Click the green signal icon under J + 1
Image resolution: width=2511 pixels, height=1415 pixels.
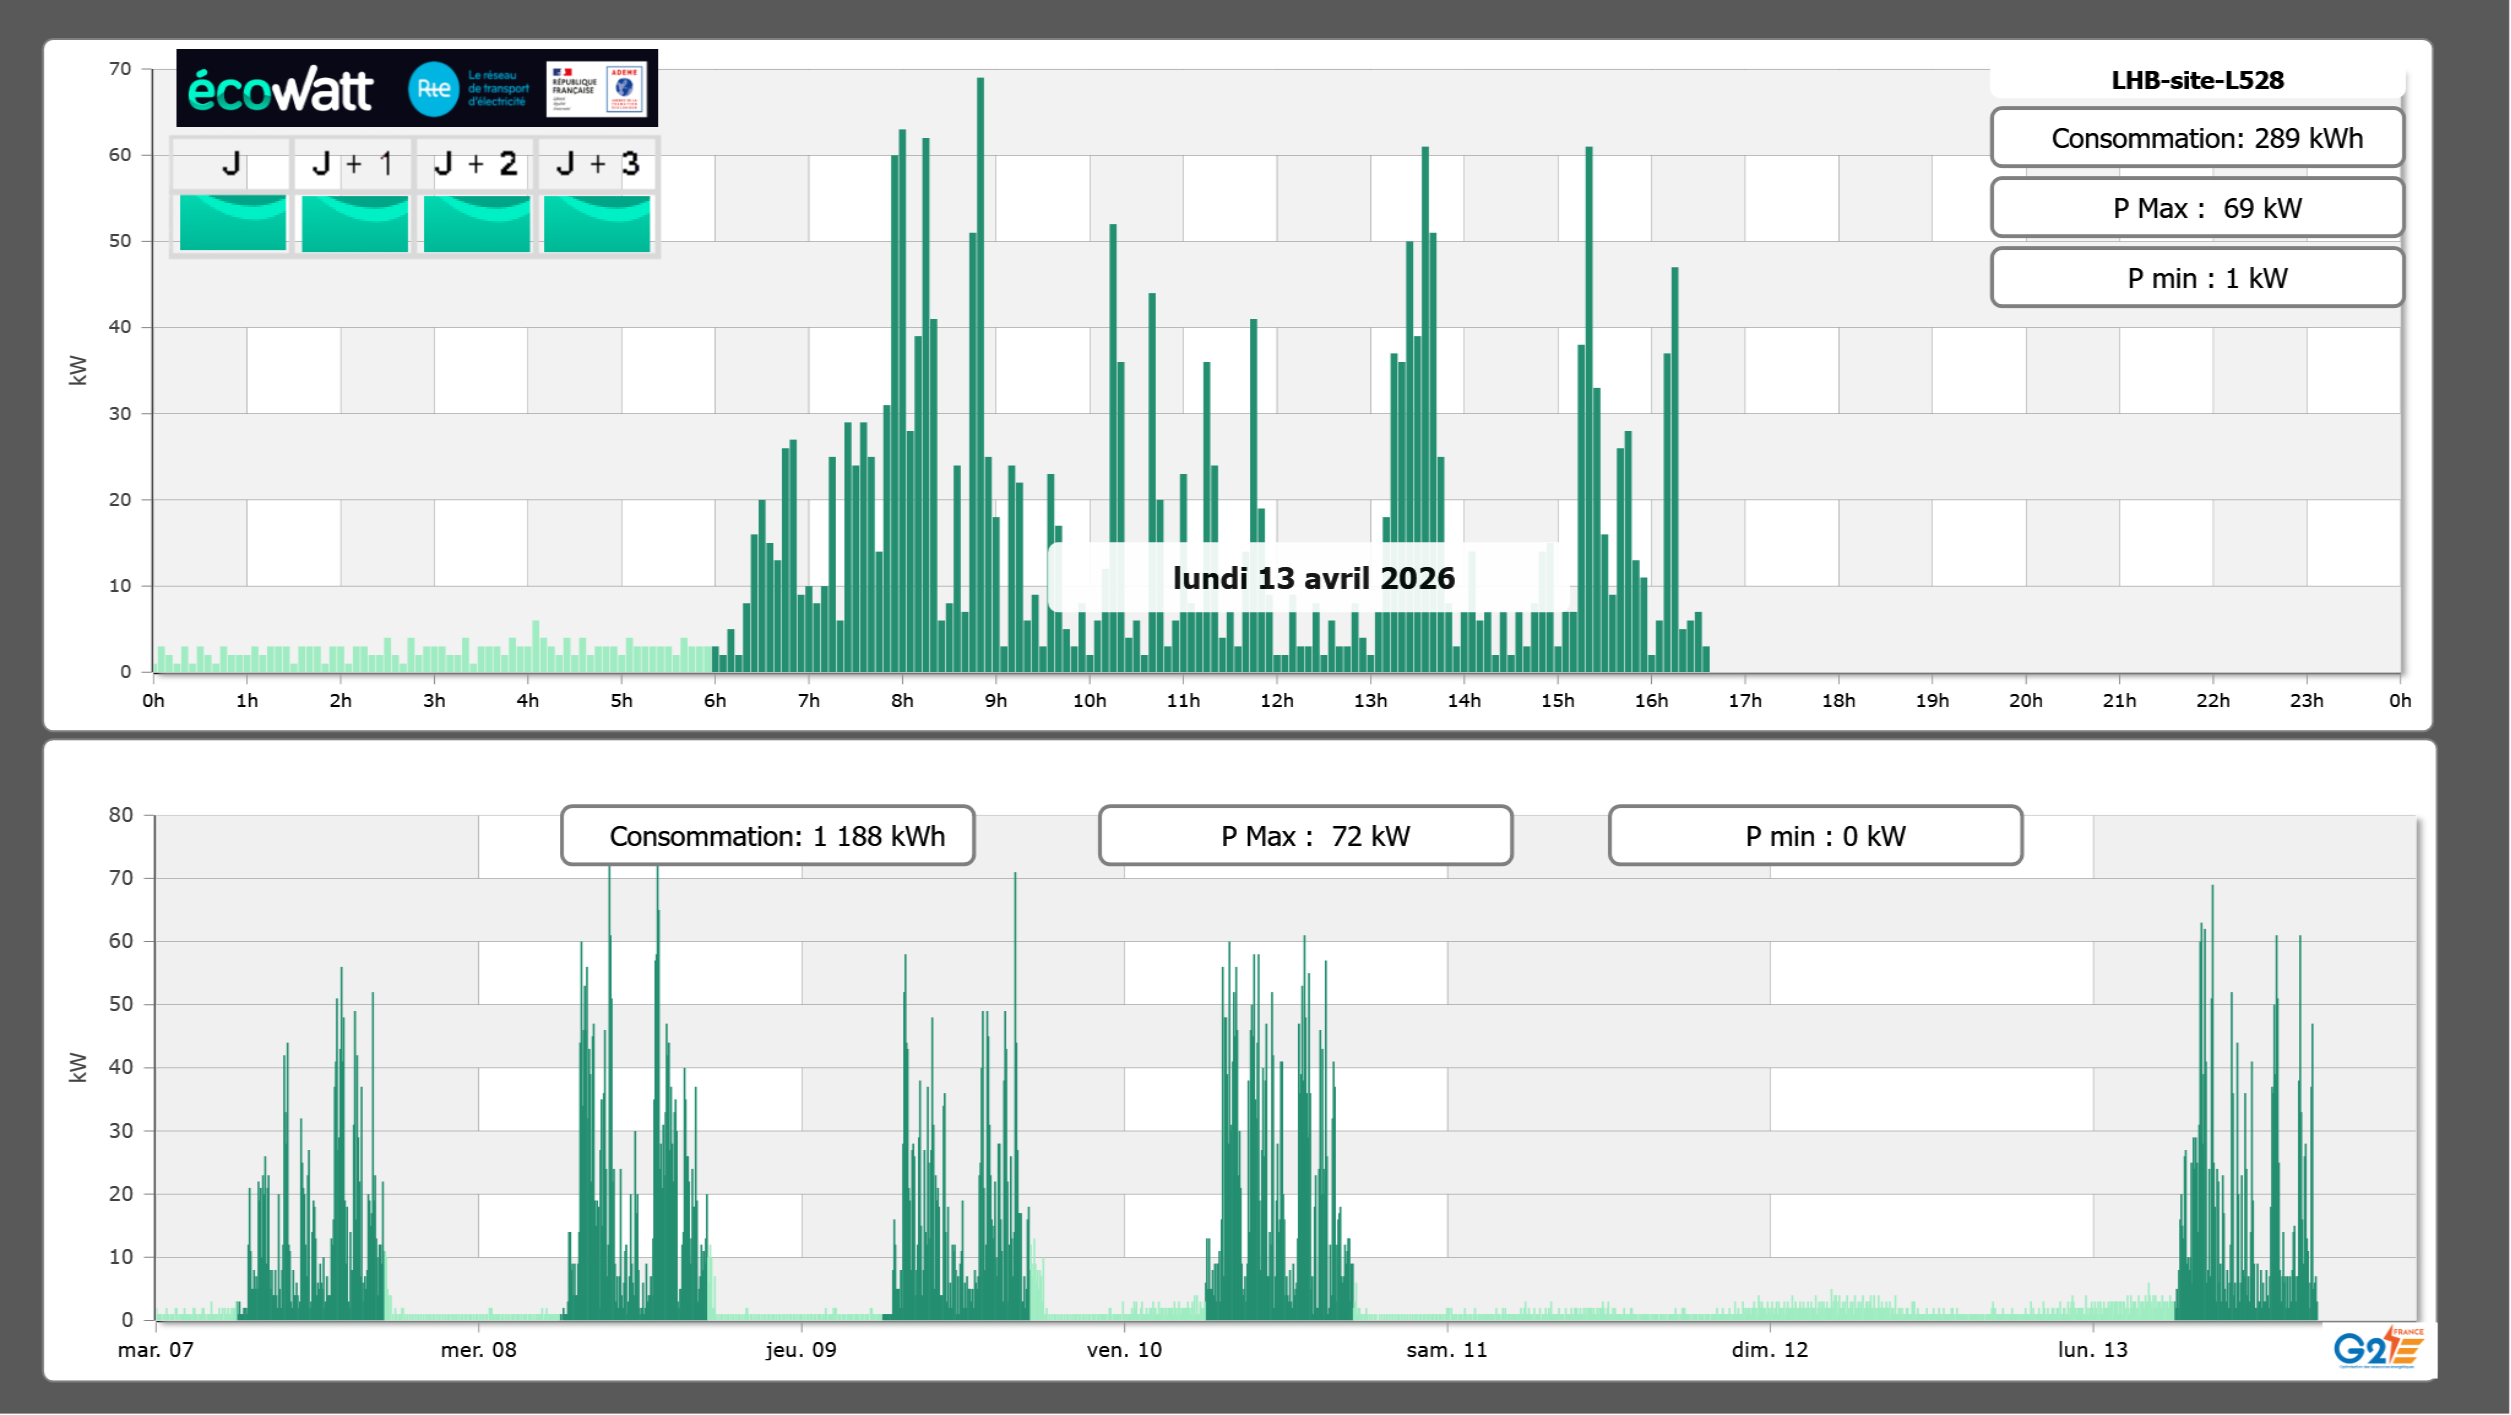point(354,223)
